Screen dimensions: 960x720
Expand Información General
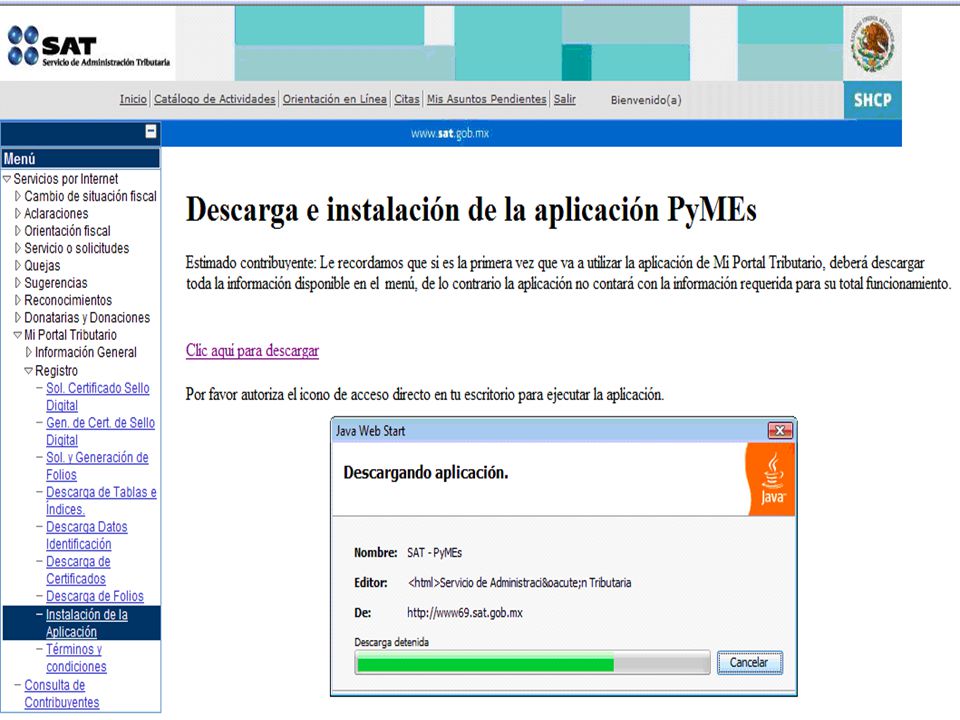coord(28,353)
